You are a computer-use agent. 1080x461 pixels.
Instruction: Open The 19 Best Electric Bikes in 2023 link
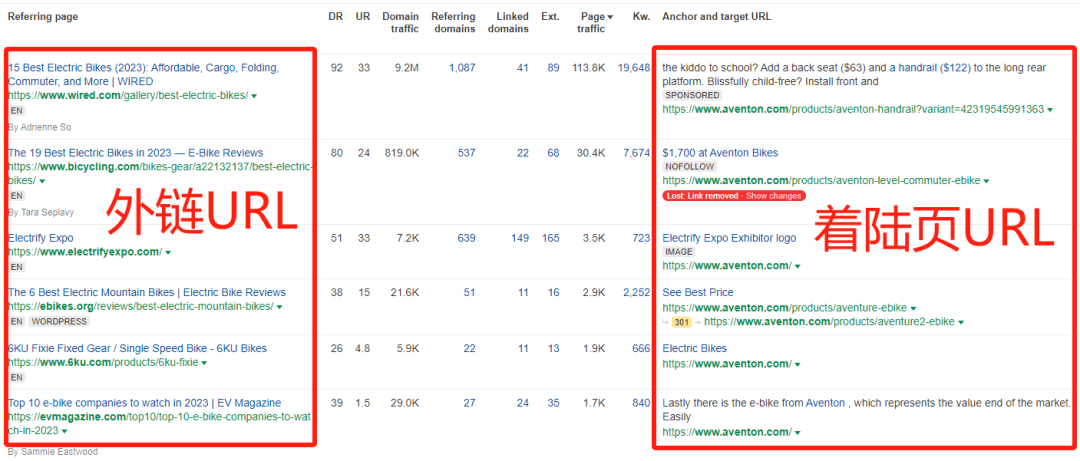[135, 153]
